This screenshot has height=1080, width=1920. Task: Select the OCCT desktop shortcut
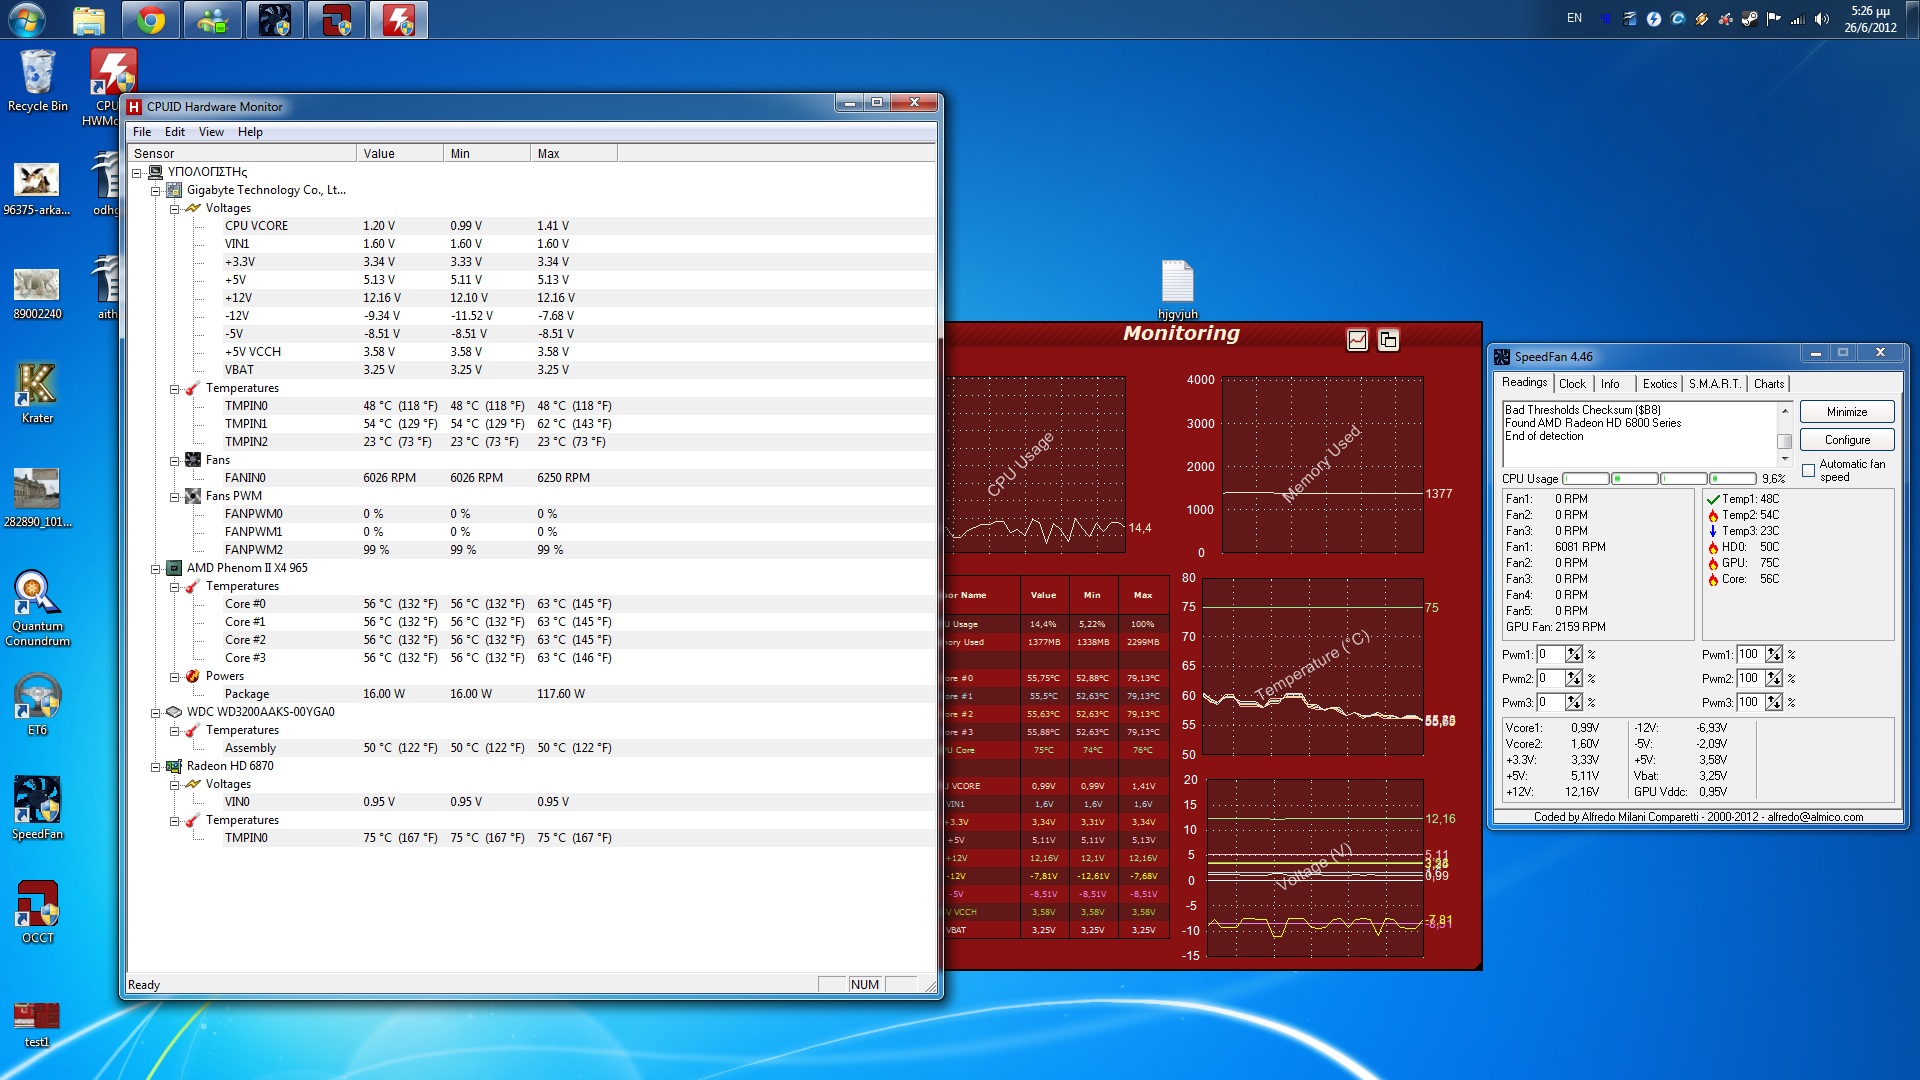point(38,913)
